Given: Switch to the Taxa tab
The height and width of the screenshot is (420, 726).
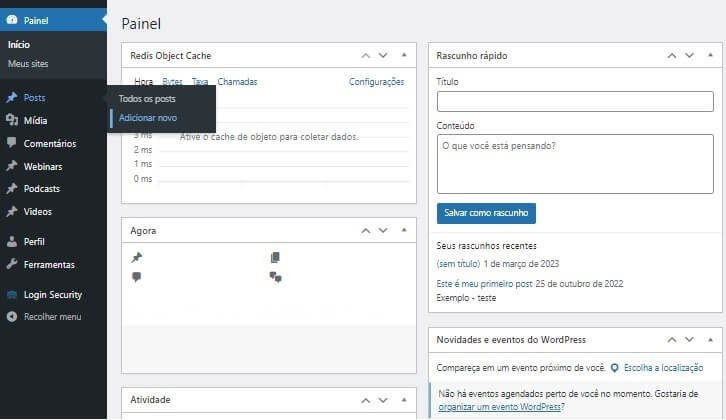Looking at the screenshot, I should [x=200, y=81].
